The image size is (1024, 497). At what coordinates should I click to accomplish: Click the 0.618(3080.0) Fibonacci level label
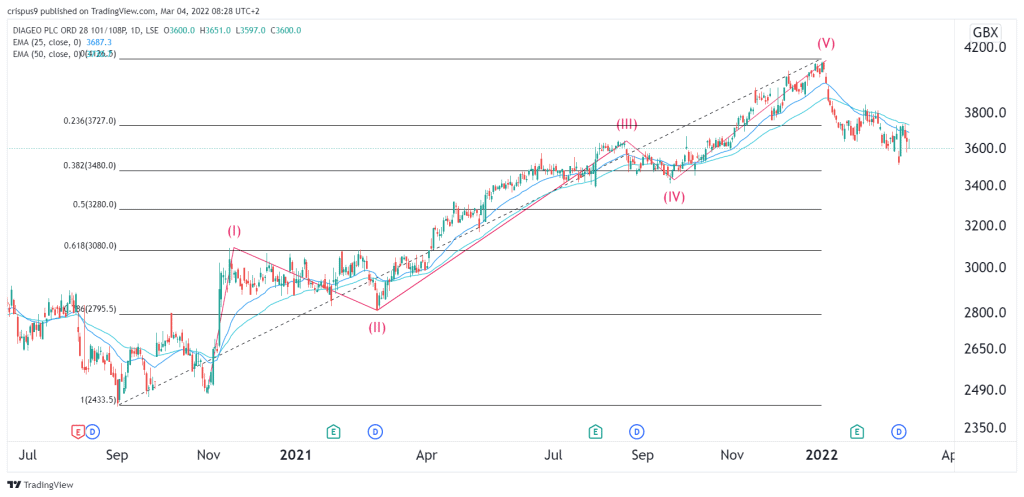89,246
